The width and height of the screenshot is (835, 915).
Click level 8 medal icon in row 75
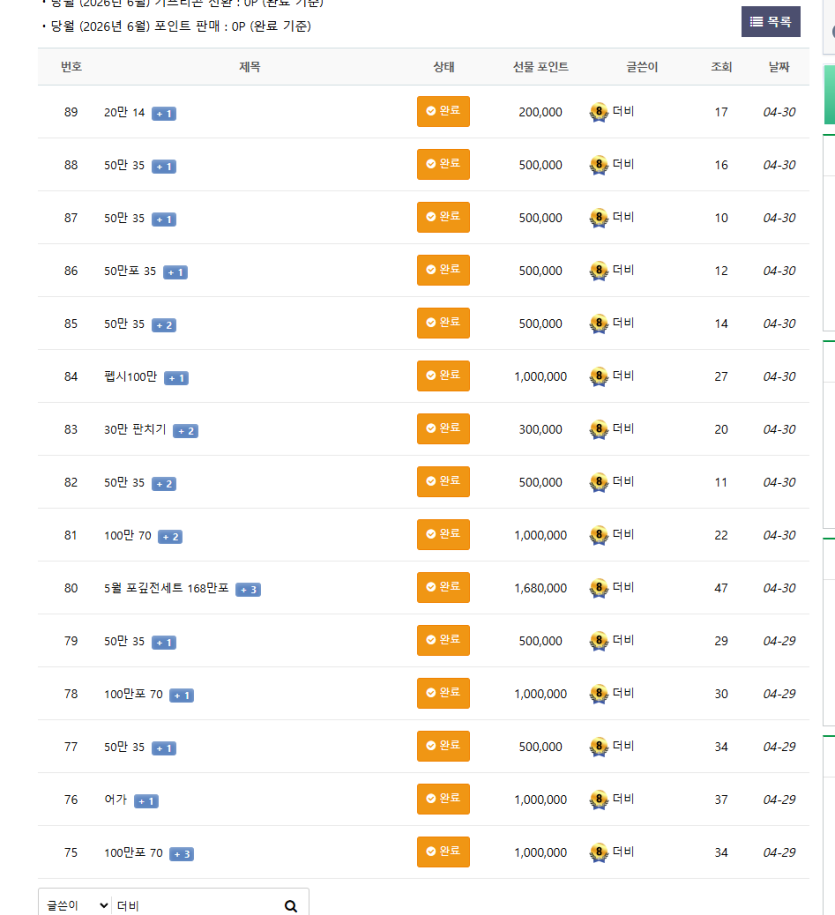click(x=599, y=853)
